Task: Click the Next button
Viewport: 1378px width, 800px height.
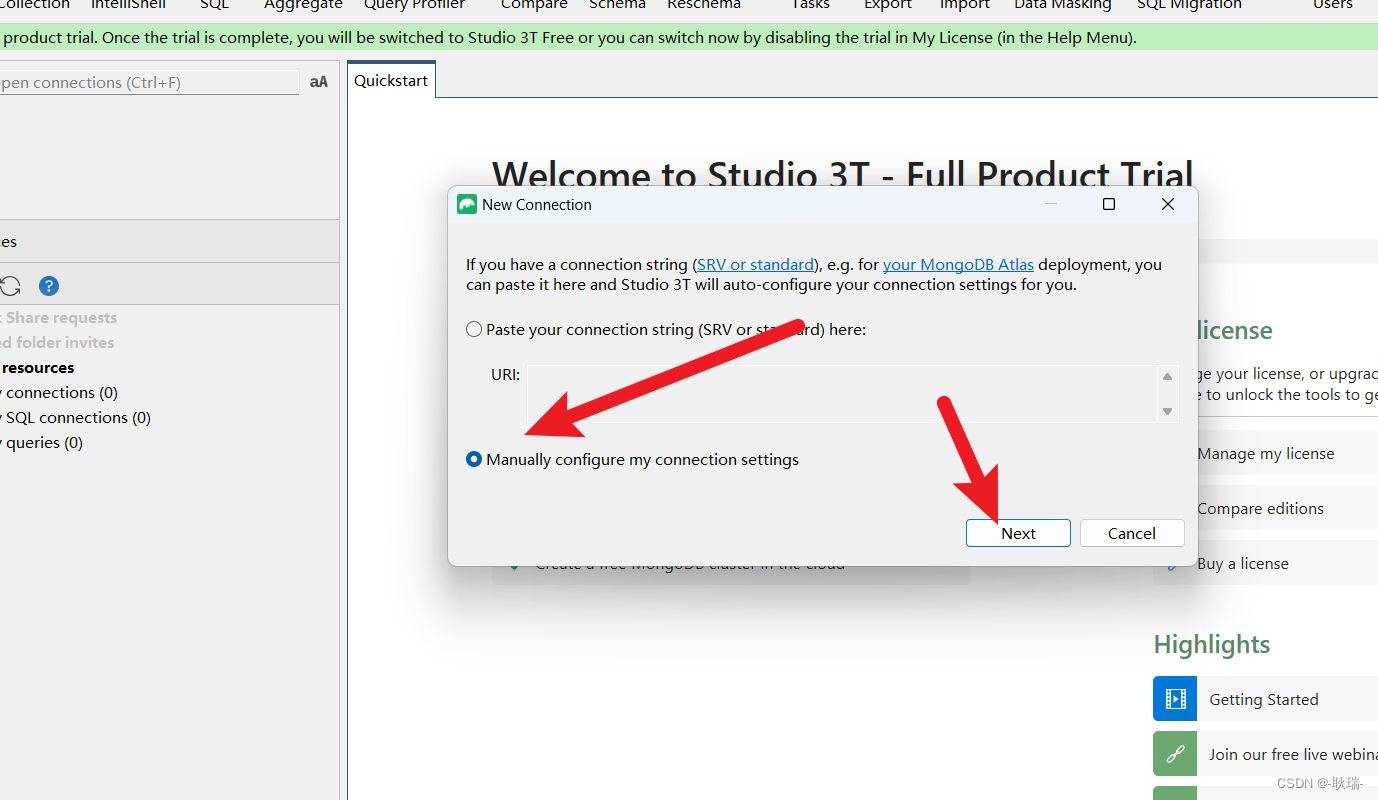Action: click(x=1018, y=533)
